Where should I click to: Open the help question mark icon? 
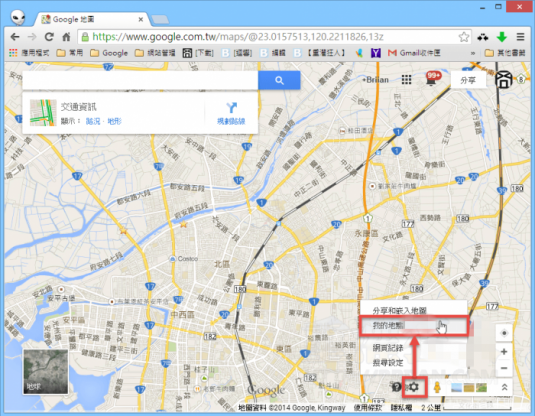click(x=396, y=387)
